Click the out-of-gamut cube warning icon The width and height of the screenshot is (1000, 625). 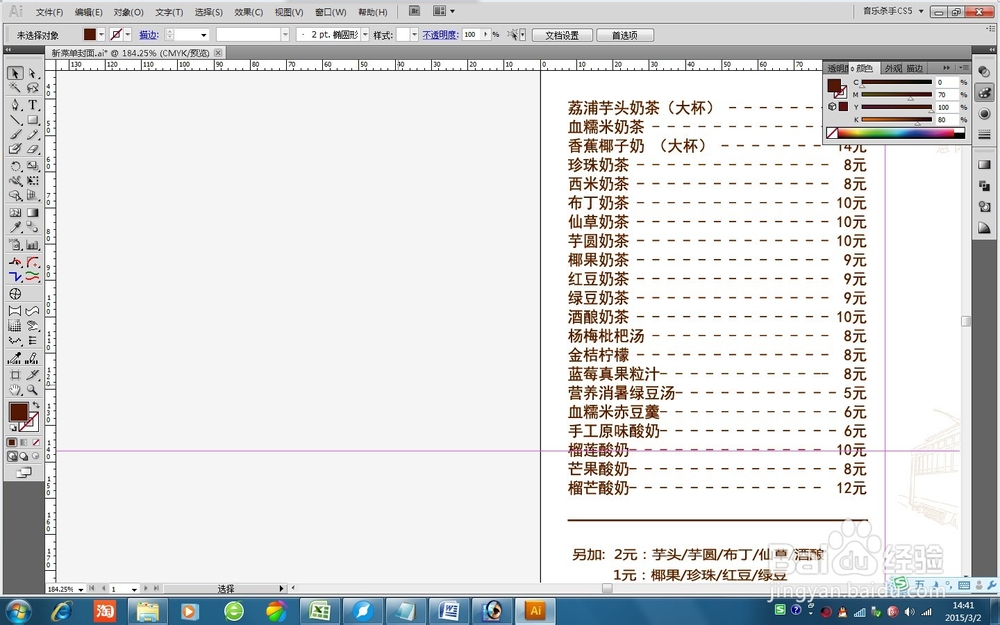(832, 107)
